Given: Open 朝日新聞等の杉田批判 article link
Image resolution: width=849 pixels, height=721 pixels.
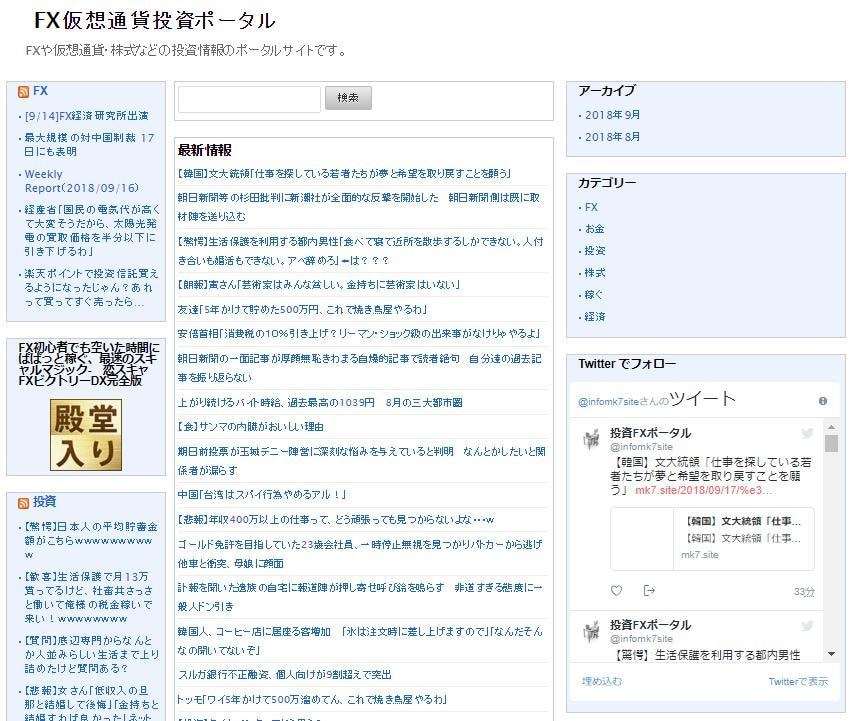Looking at the screenshot, I should click(x=358, y=207).
